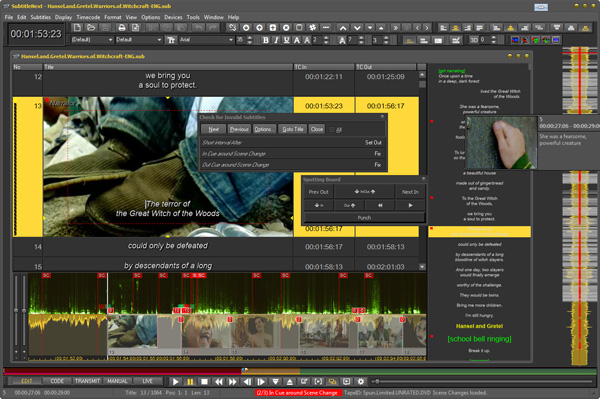Open the Timecode menu
The width and height of the screenshot is (600, 399).
pyautogui.click(x=88, y=17)
